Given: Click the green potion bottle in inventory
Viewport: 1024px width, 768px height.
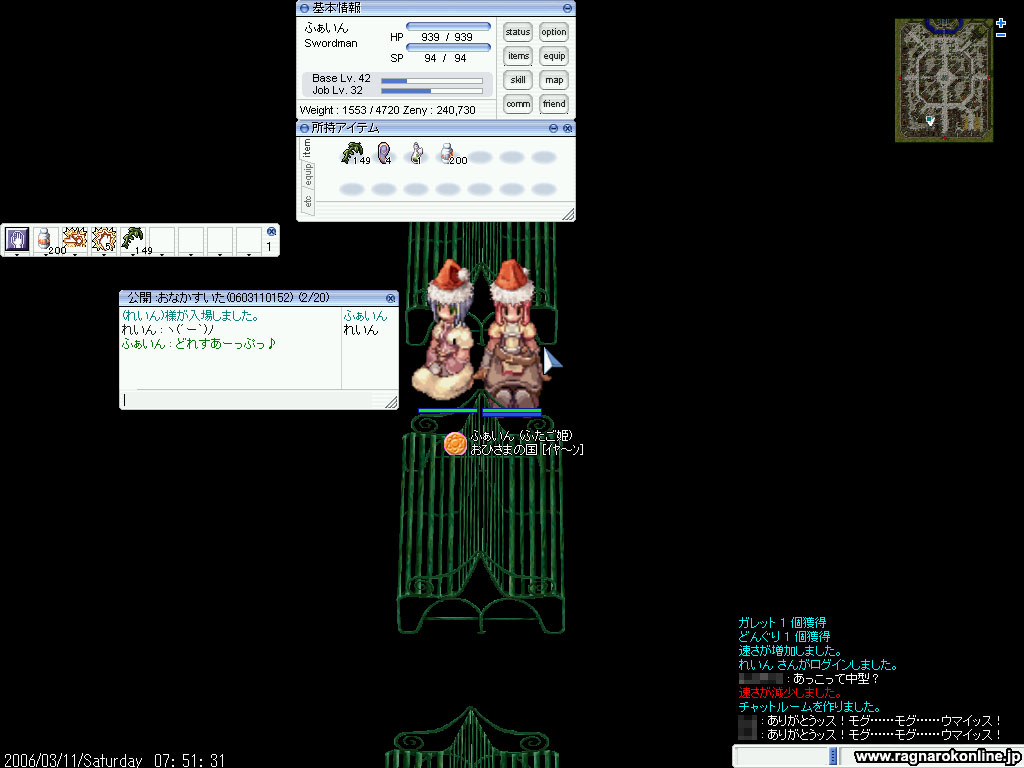Looking at the screenshot, I should [x=416, y=153].
